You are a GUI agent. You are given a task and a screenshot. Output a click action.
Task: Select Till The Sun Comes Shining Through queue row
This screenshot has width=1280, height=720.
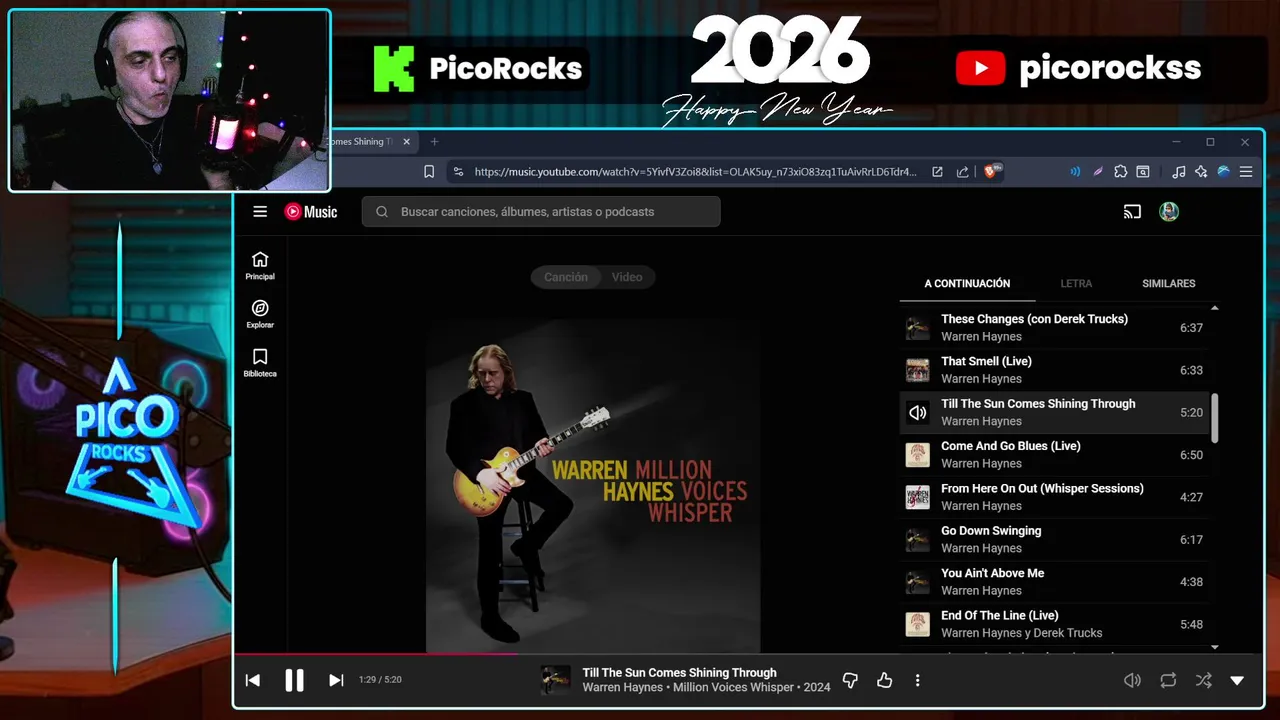click(1054, 412)
